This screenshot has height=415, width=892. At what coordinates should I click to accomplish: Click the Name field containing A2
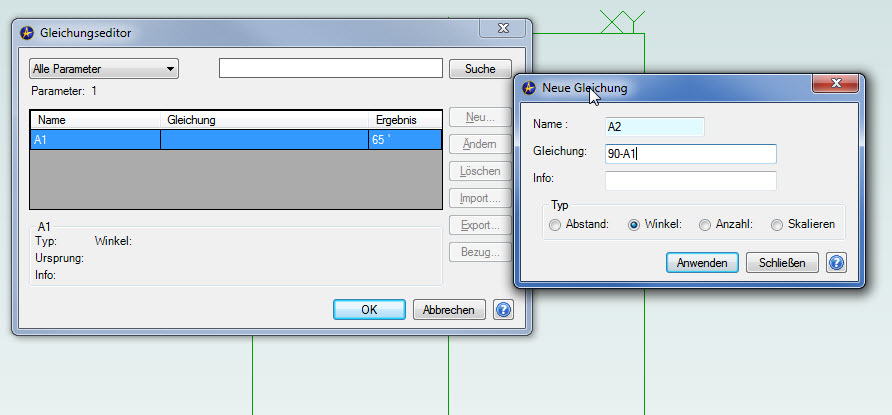655,127
